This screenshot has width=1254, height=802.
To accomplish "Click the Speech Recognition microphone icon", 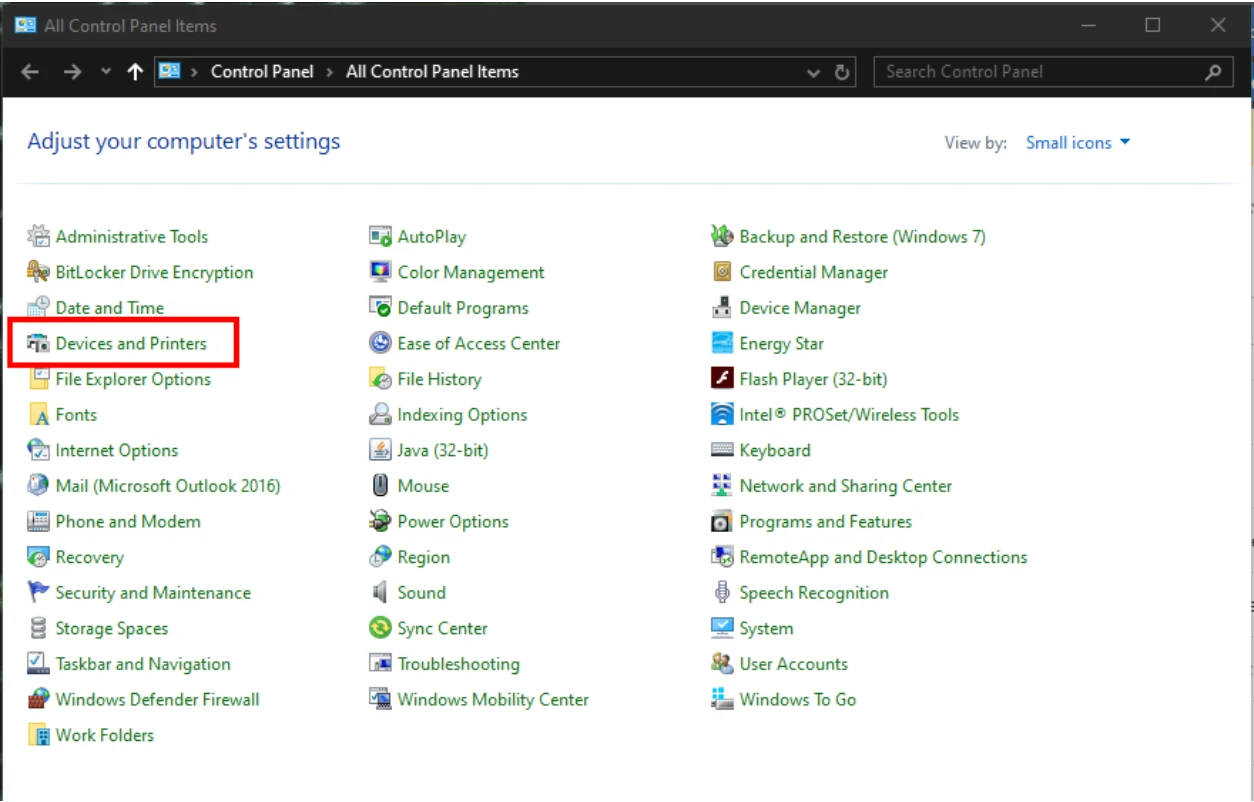I will (722, 593).
